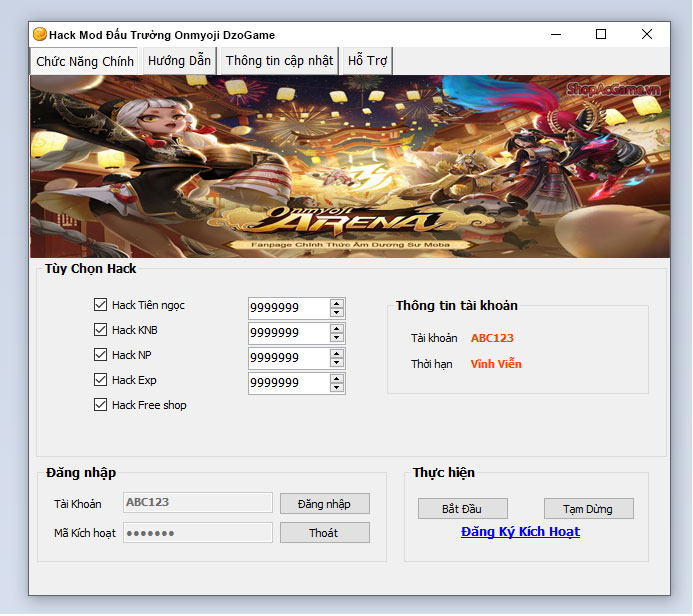Click the Mã Kích hoạt password field
Viewport: 693px width, 616px height.
(x=198, y=532)
